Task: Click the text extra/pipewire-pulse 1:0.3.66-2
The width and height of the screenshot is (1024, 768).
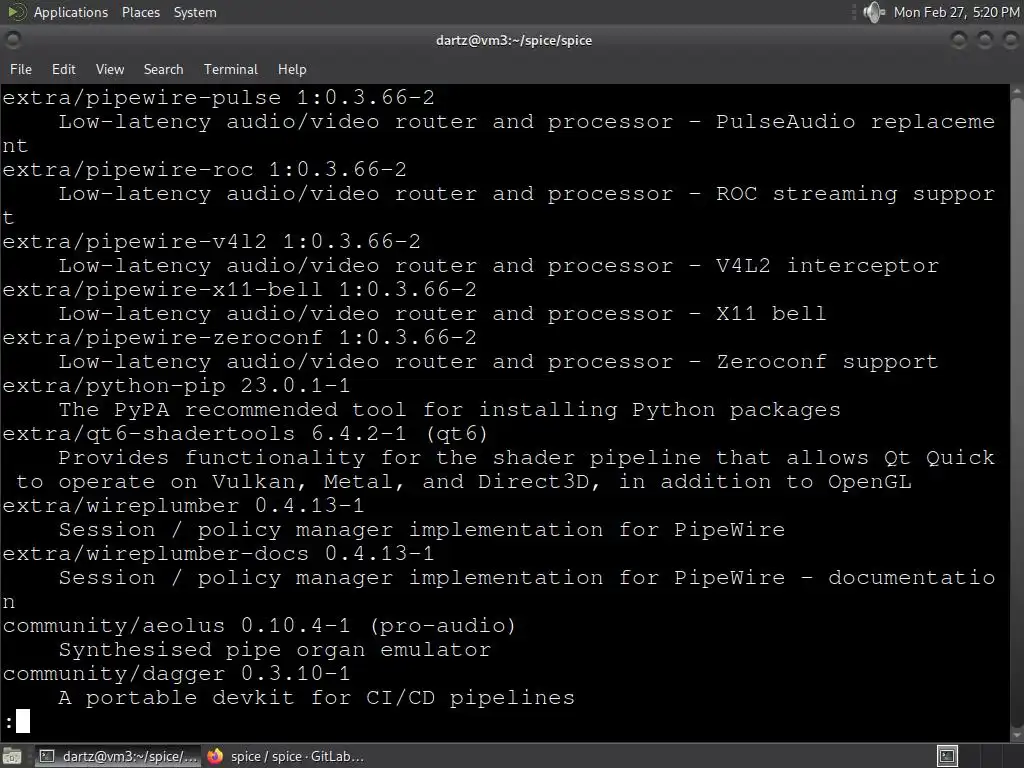Action: [218, 97]
